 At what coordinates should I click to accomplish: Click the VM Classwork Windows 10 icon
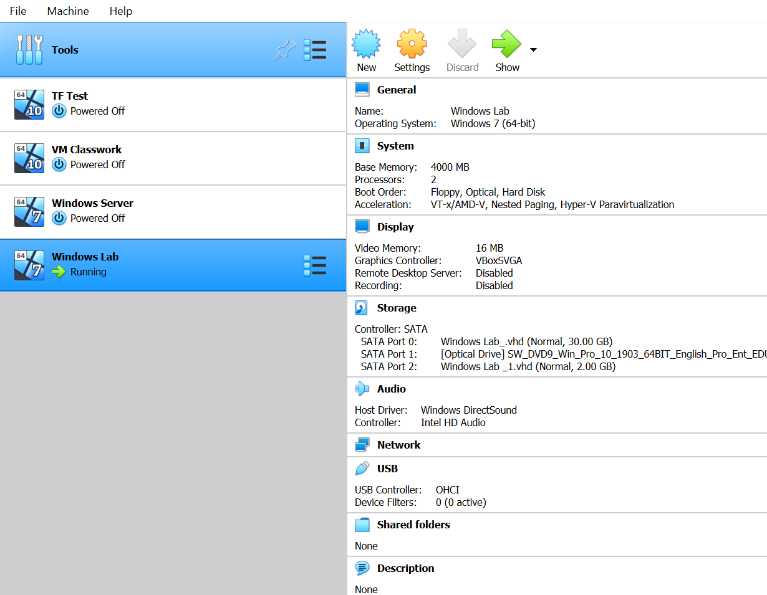29,158
